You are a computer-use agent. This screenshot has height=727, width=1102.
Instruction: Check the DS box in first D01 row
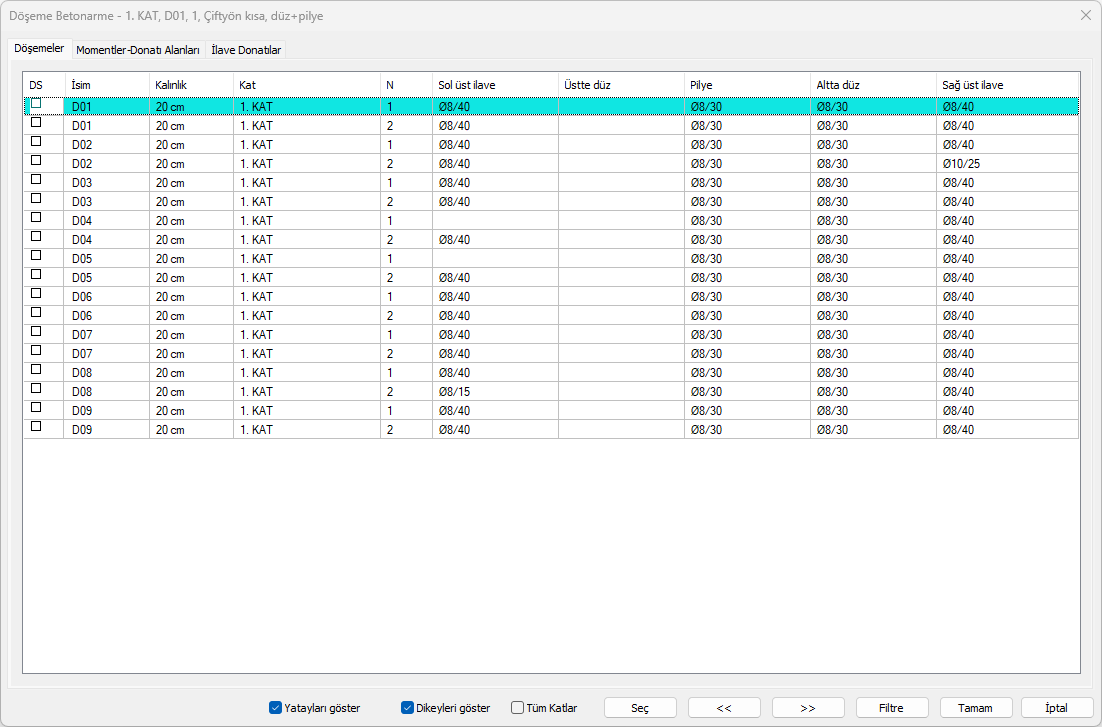(x=37, y=103)
